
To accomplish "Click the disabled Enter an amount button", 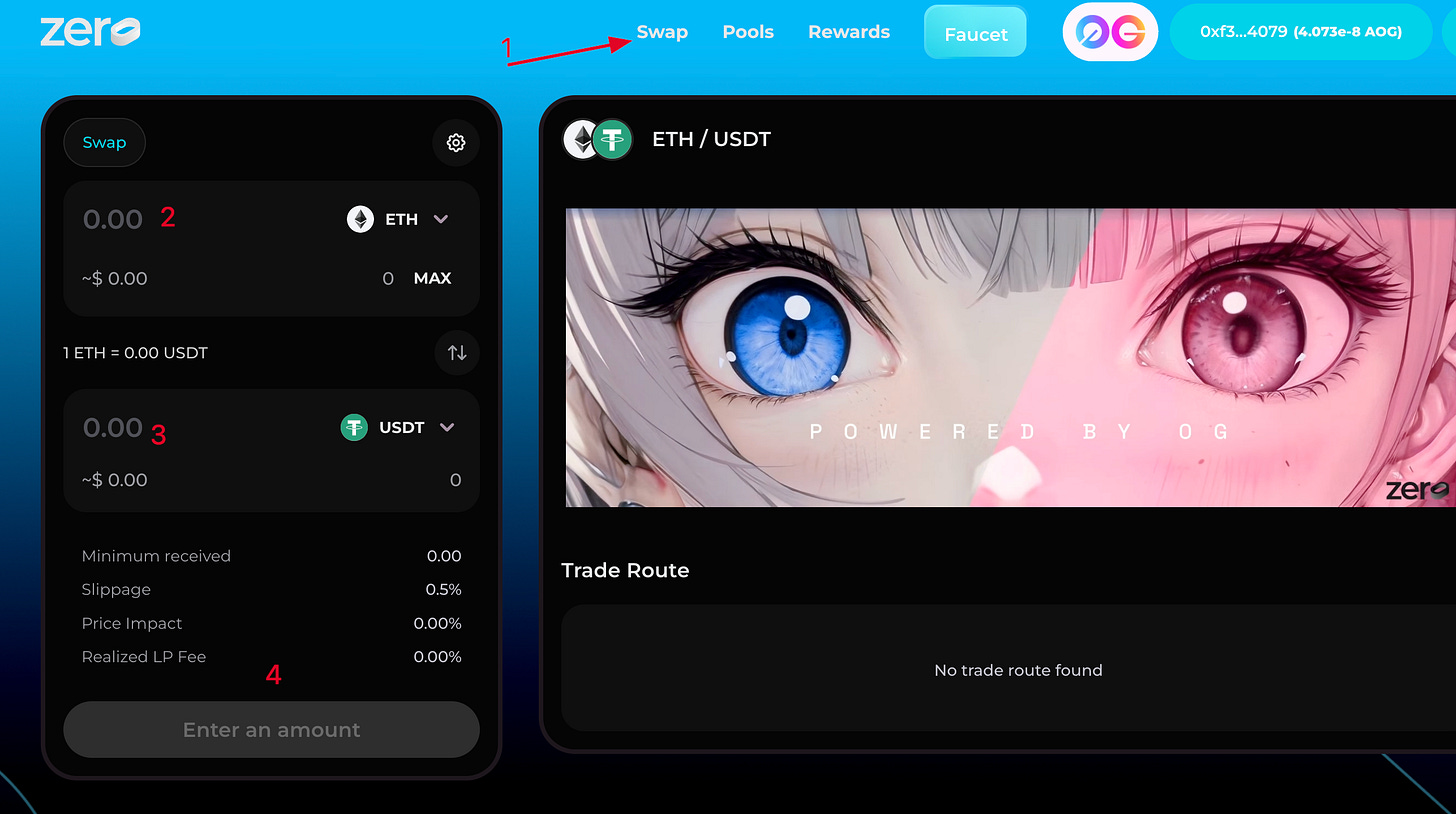I will click(x=271, y=730).
